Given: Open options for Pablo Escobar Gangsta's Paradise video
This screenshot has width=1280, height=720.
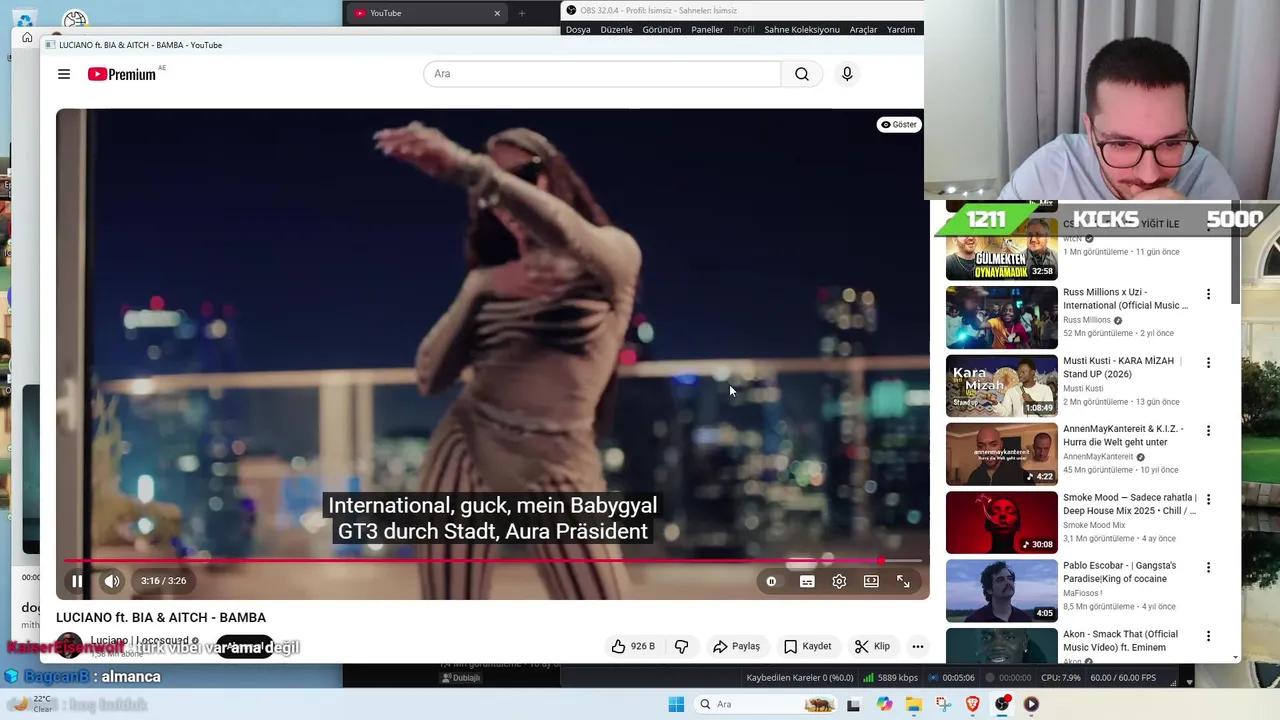Looking at the screenshot, I should click(1208, 567).
